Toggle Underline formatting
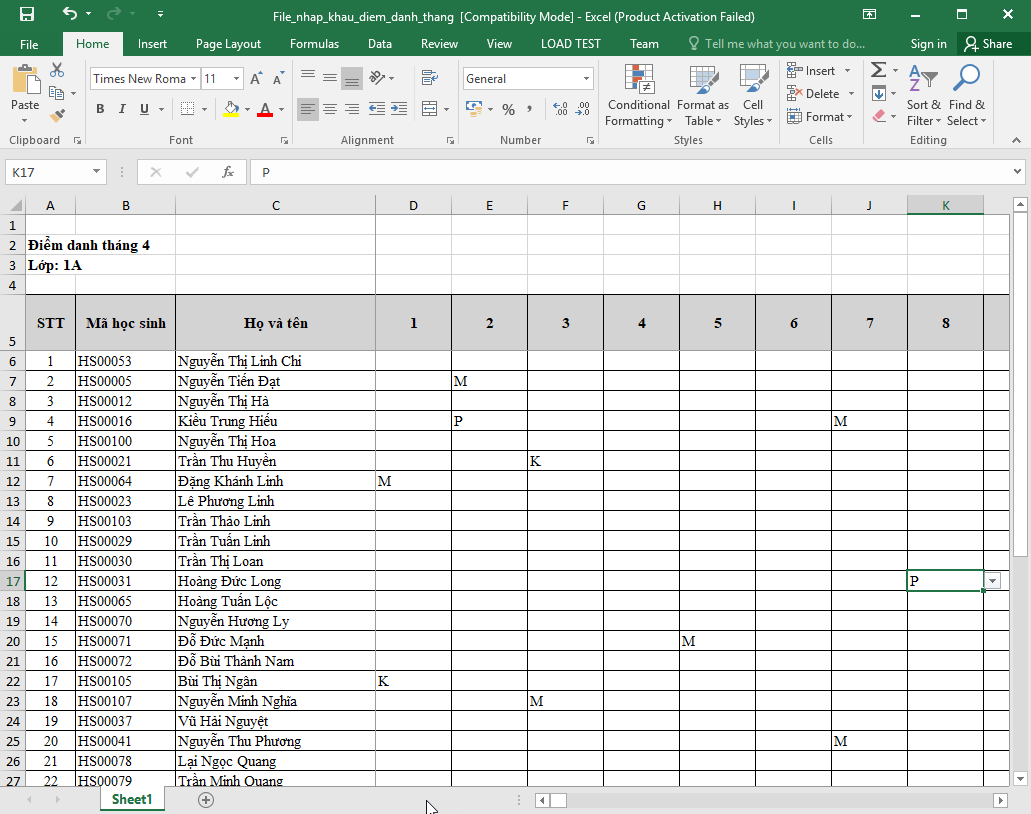 (x=144, y=109)
